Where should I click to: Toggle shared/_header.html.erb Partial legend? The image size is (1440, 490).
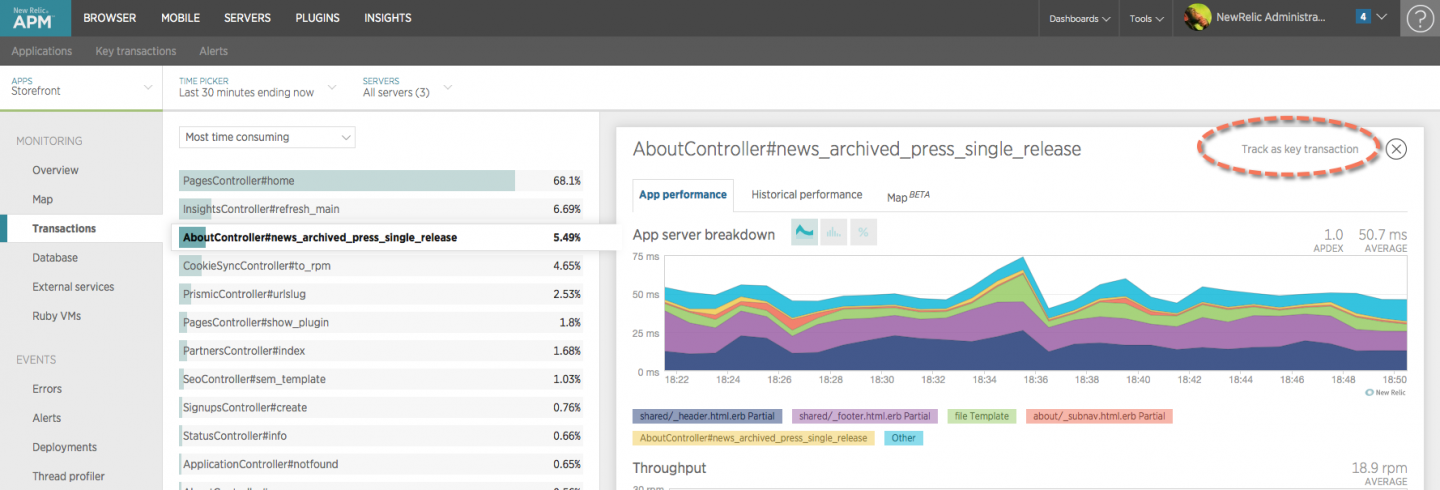pos(708,416)
